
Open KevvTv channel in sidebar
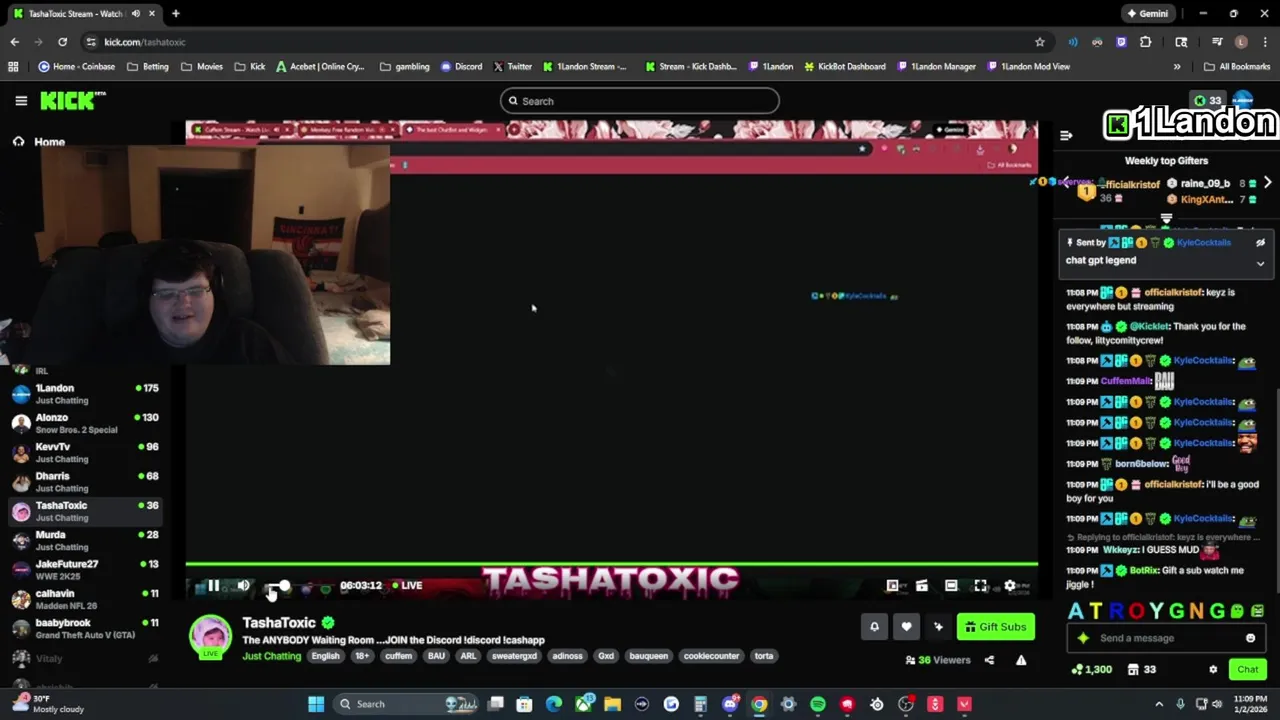pyautogui.click(x=86, y=452)
